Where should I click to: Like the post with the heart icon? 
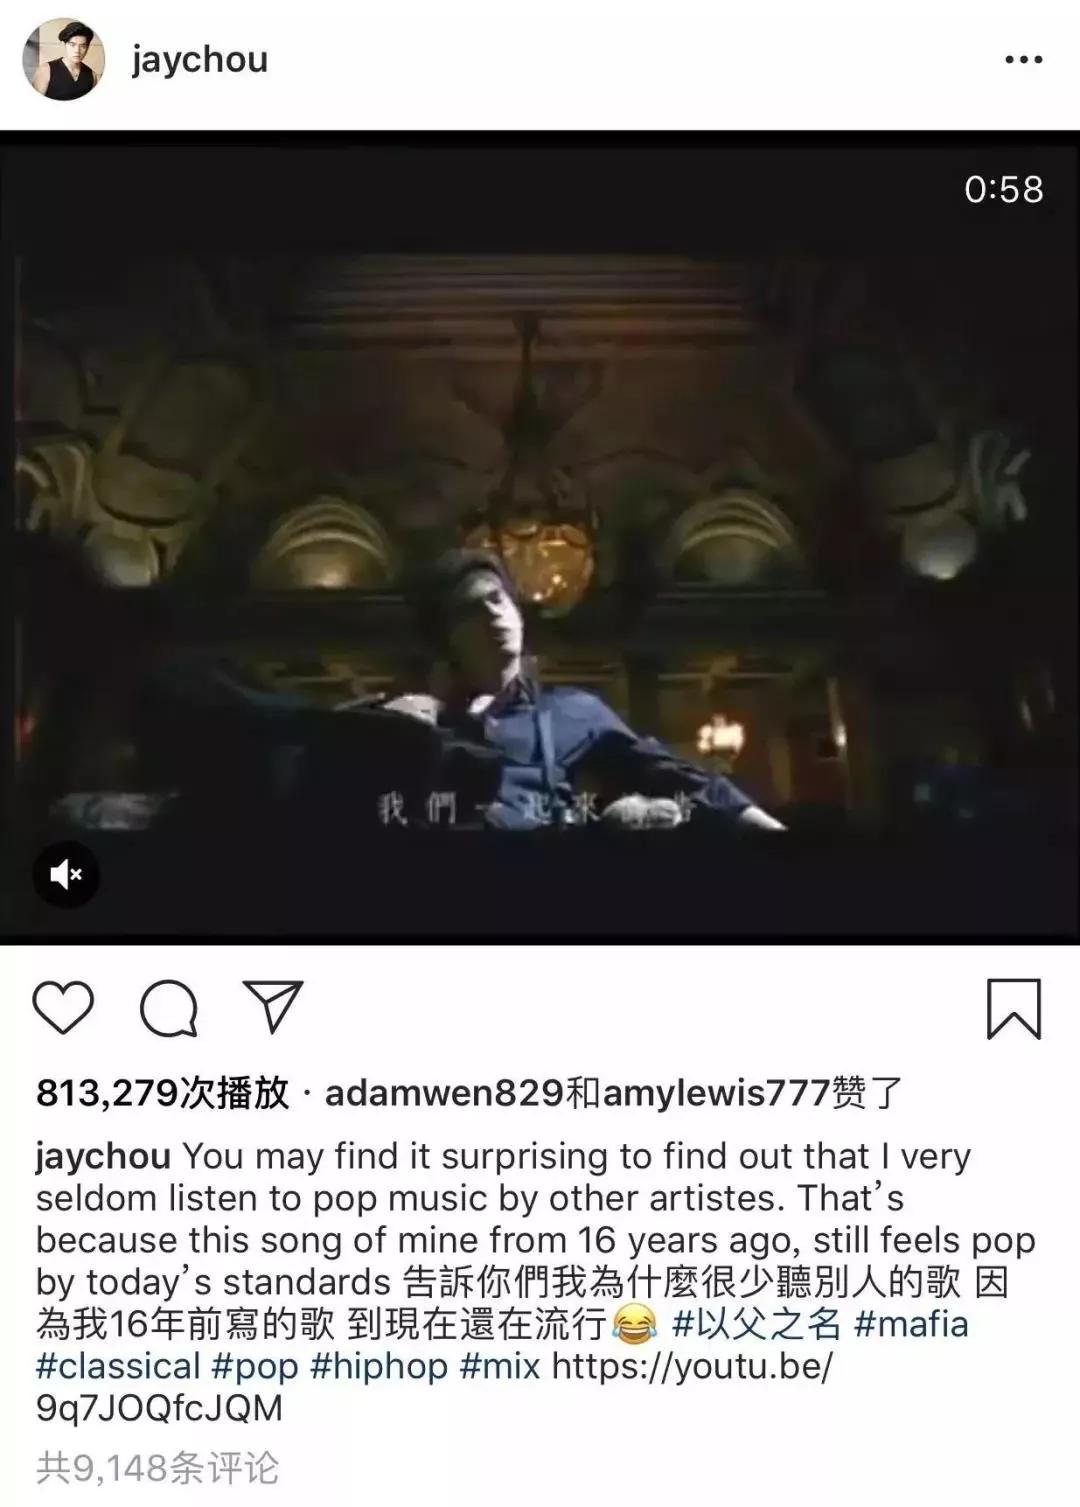click(64, 1008)
